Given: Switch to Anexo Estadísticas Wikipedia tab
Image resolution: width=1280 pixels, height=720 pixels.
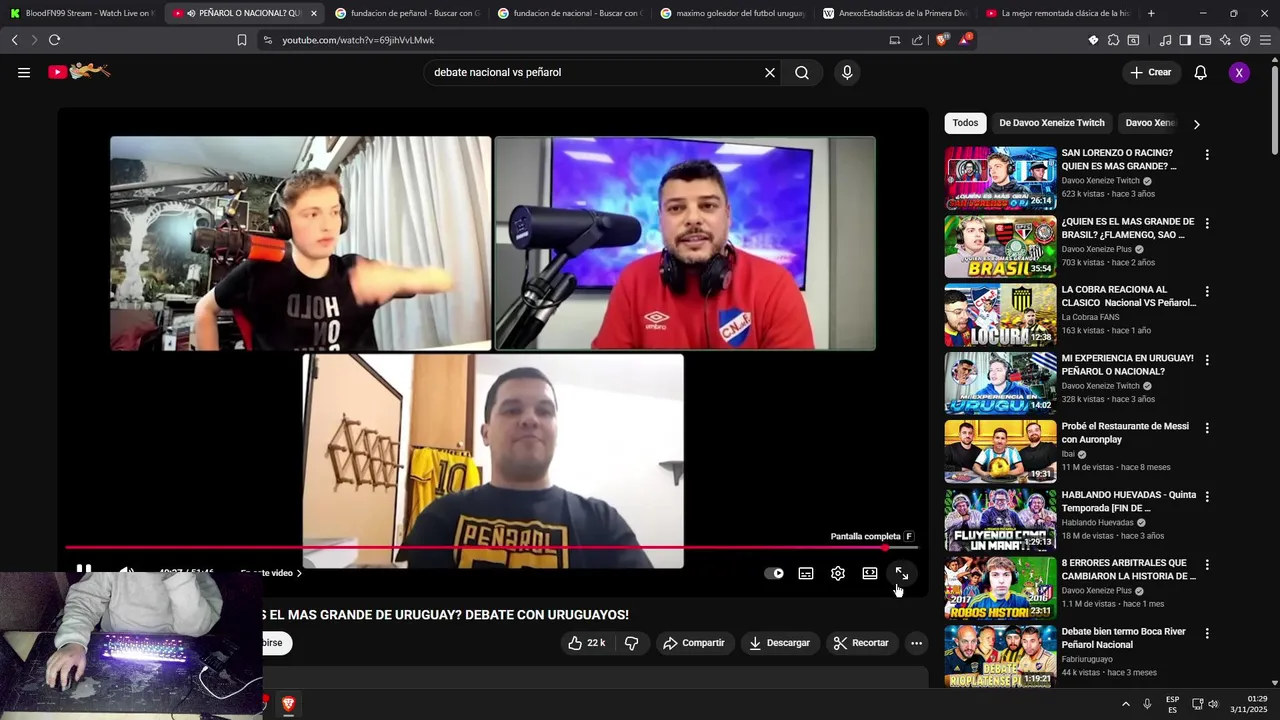Looking at the screenshot, I should [895, 13].
